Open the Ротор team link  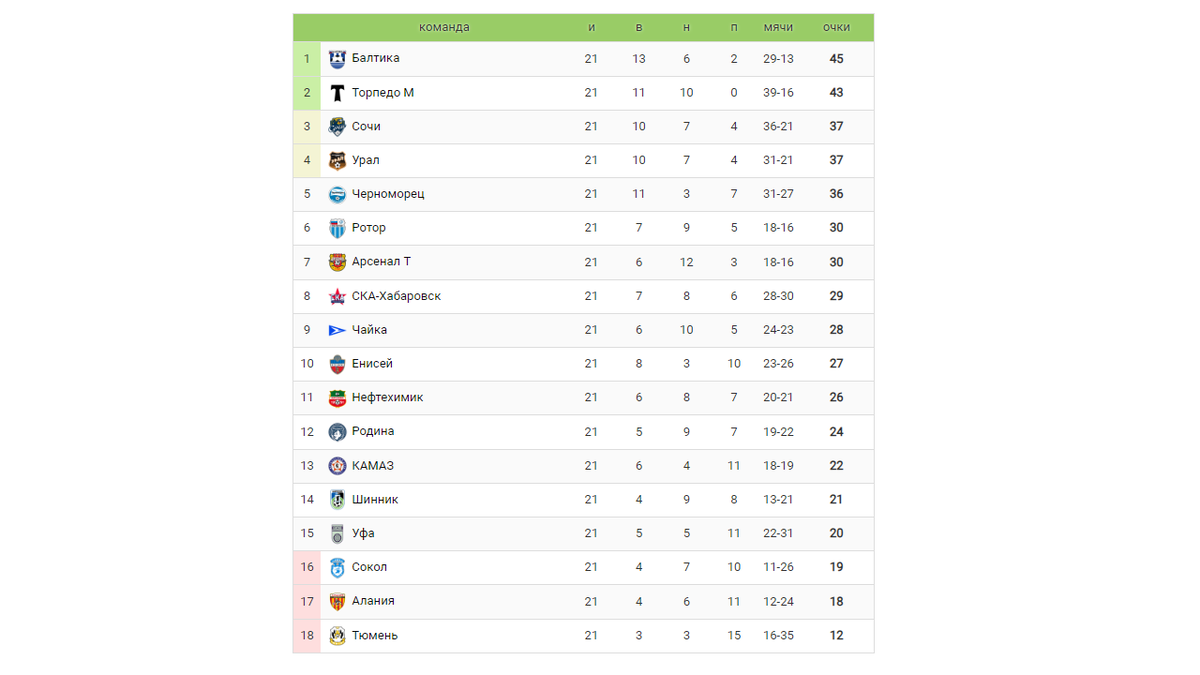point(369,228)
